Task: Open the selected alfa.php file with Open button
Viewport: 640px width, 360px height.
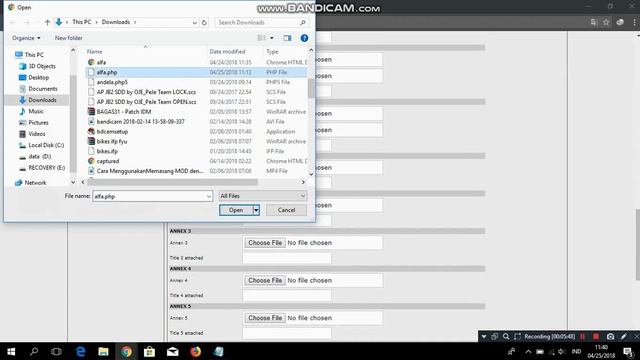Action: pyautogui.click(x=236, y=210)
